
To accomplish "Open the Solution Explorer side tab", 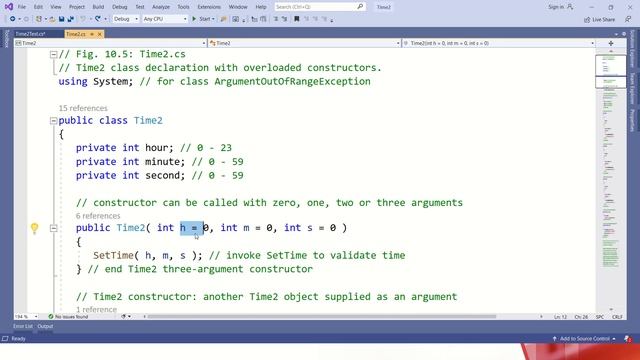I will point(632,49).
